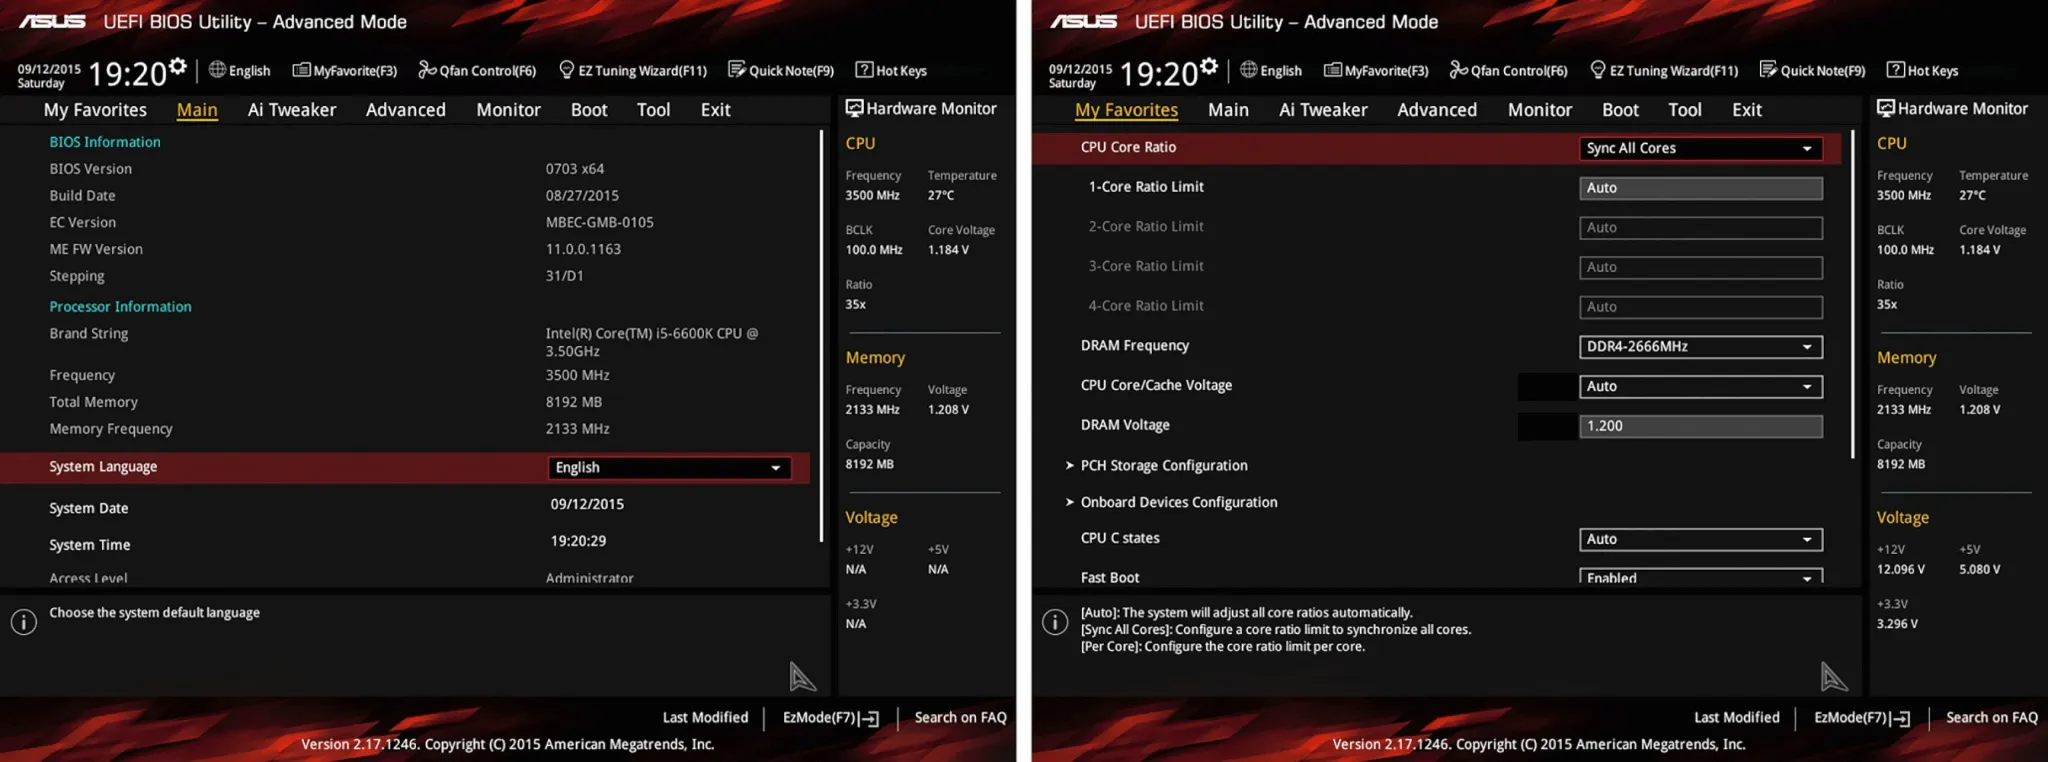This screenshot has width=2048, height=762.
Task: Open the DRAM Frequency dropdown
Action: click(1701, 347)
